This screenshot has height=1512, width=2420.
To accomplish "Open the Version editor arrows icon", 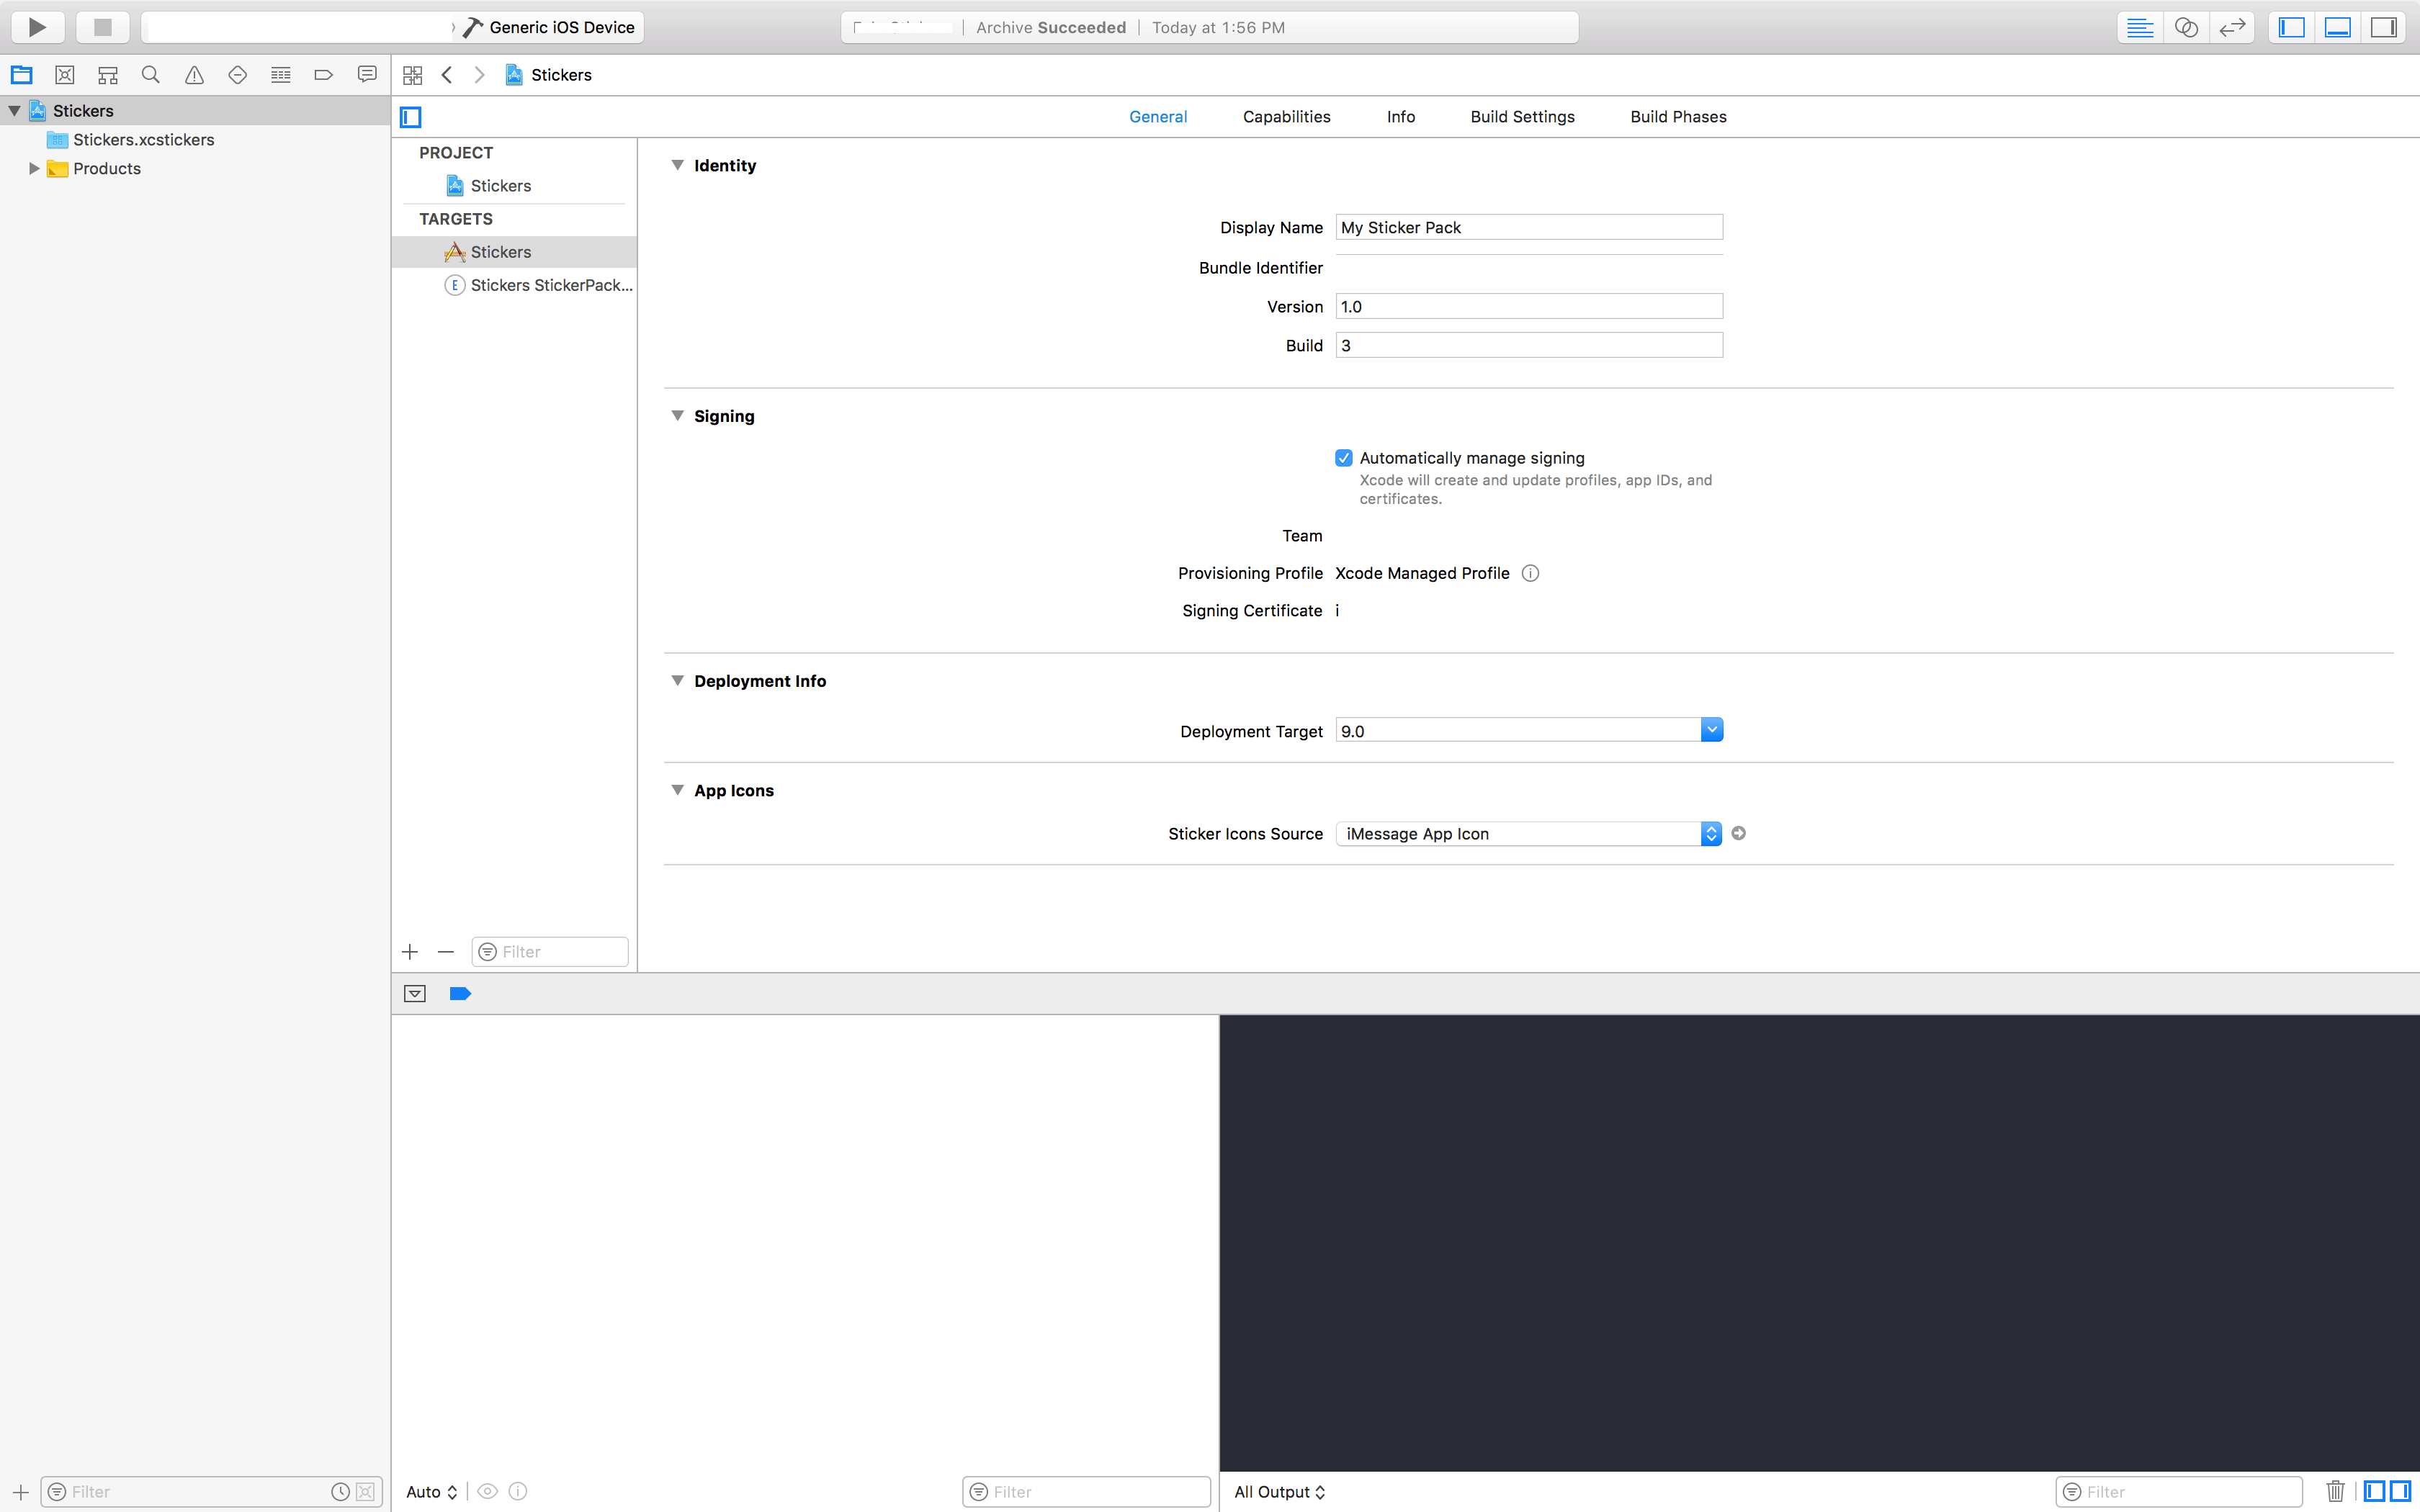I will 2232,27.
